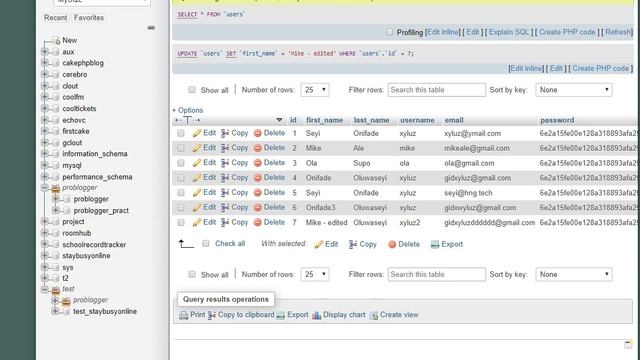Image resolution: width=640 pixels, height=360 pixels.
Task: Click the problogger database icon in the tree
Action: click(x=56, y=188)
